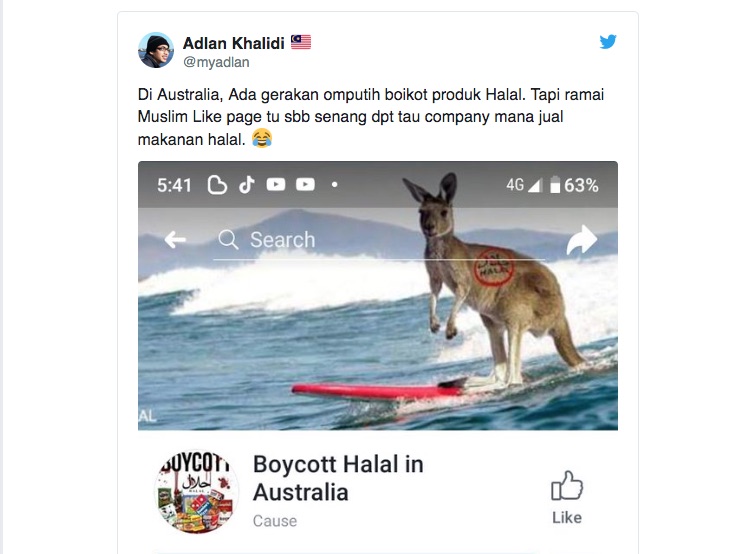Tap the 63% battery indicator
This screenshot has height=554, width=739.
coord(574,185)
